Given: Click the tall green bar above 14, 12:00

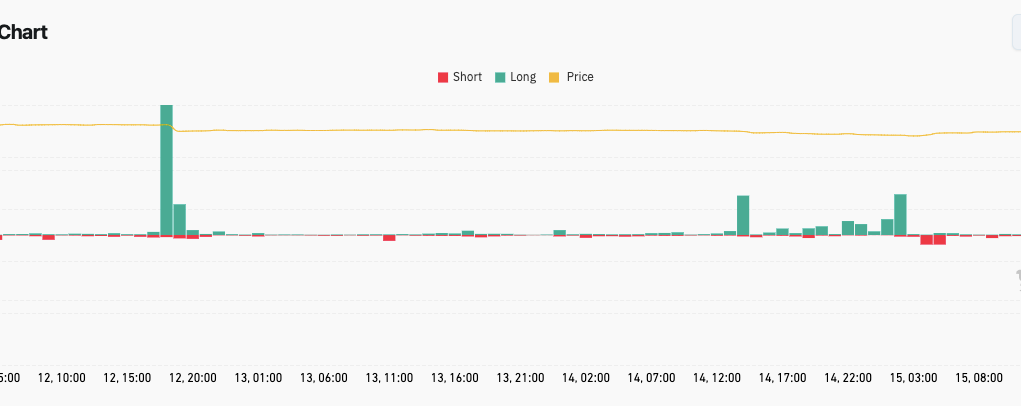Looking at the screenshot, I should pyautogui.click(x=743, y=215).
